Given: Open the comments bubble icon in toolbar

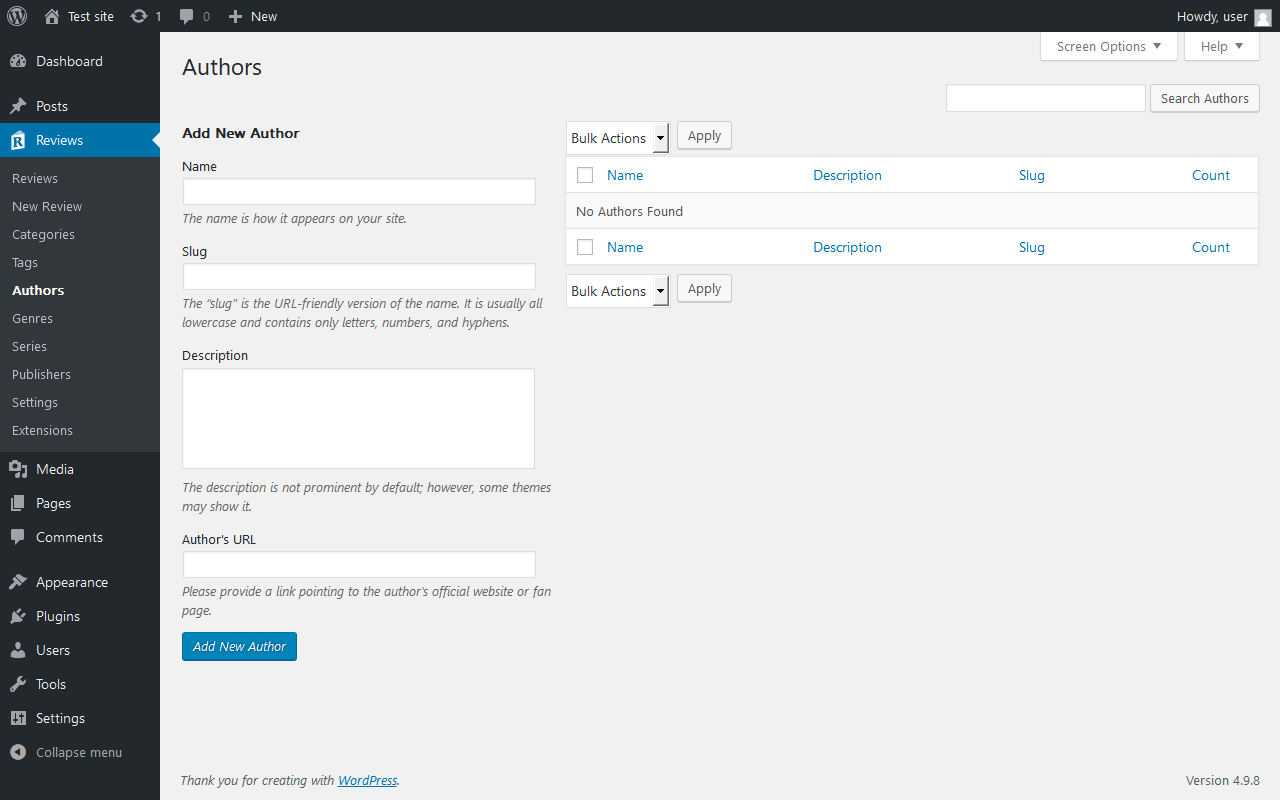Looking at the screenshot, I should [x=187, y=16].
